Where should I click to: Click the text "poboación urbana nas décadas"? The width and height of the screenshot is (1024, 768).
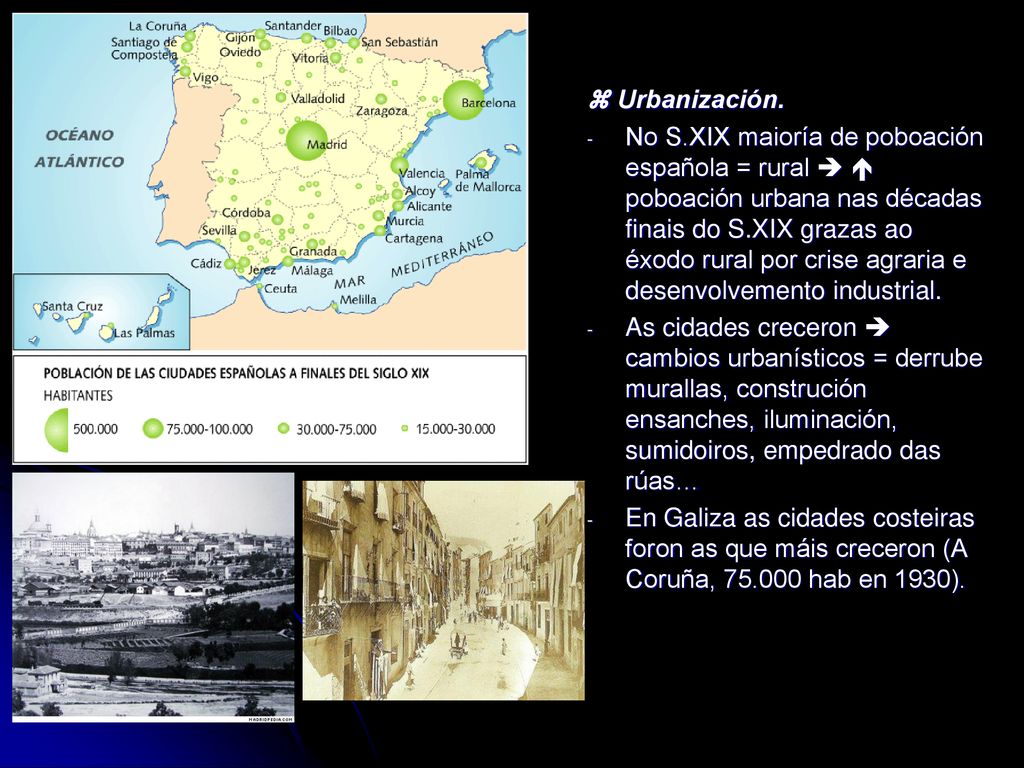[803, 199]
